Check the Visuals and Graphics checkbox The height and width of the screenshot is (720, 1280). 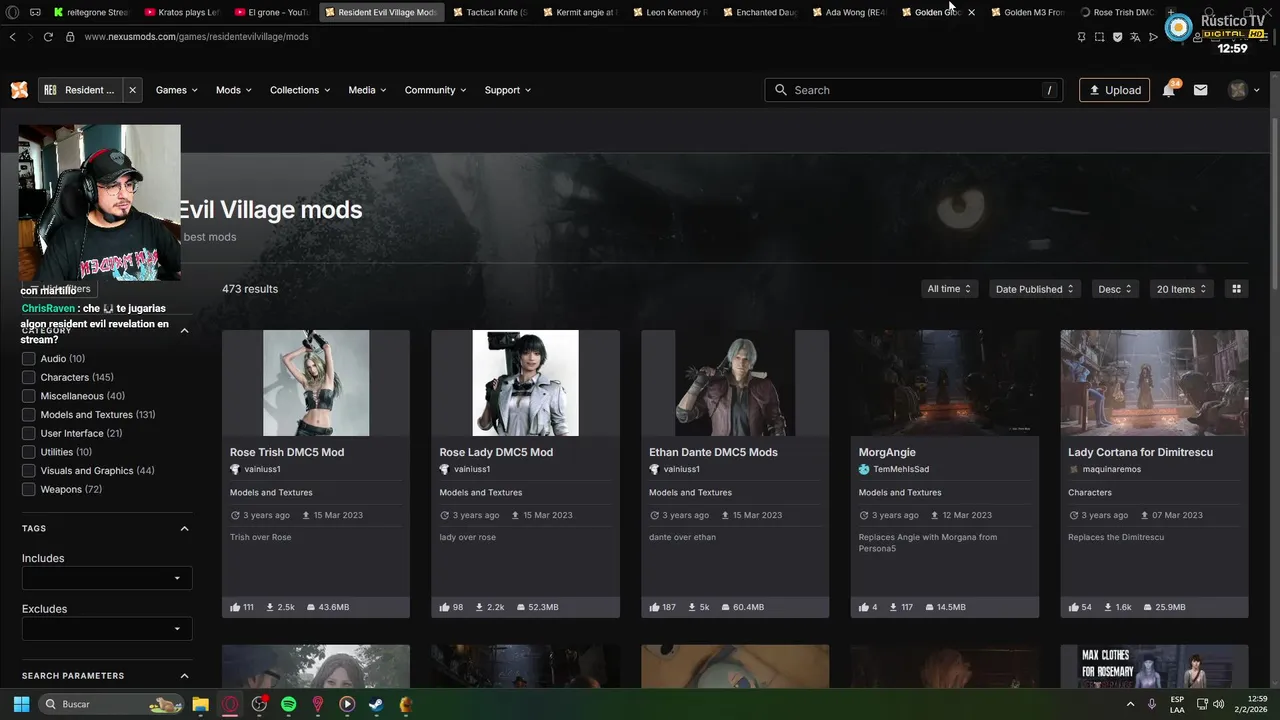(28, 471)
